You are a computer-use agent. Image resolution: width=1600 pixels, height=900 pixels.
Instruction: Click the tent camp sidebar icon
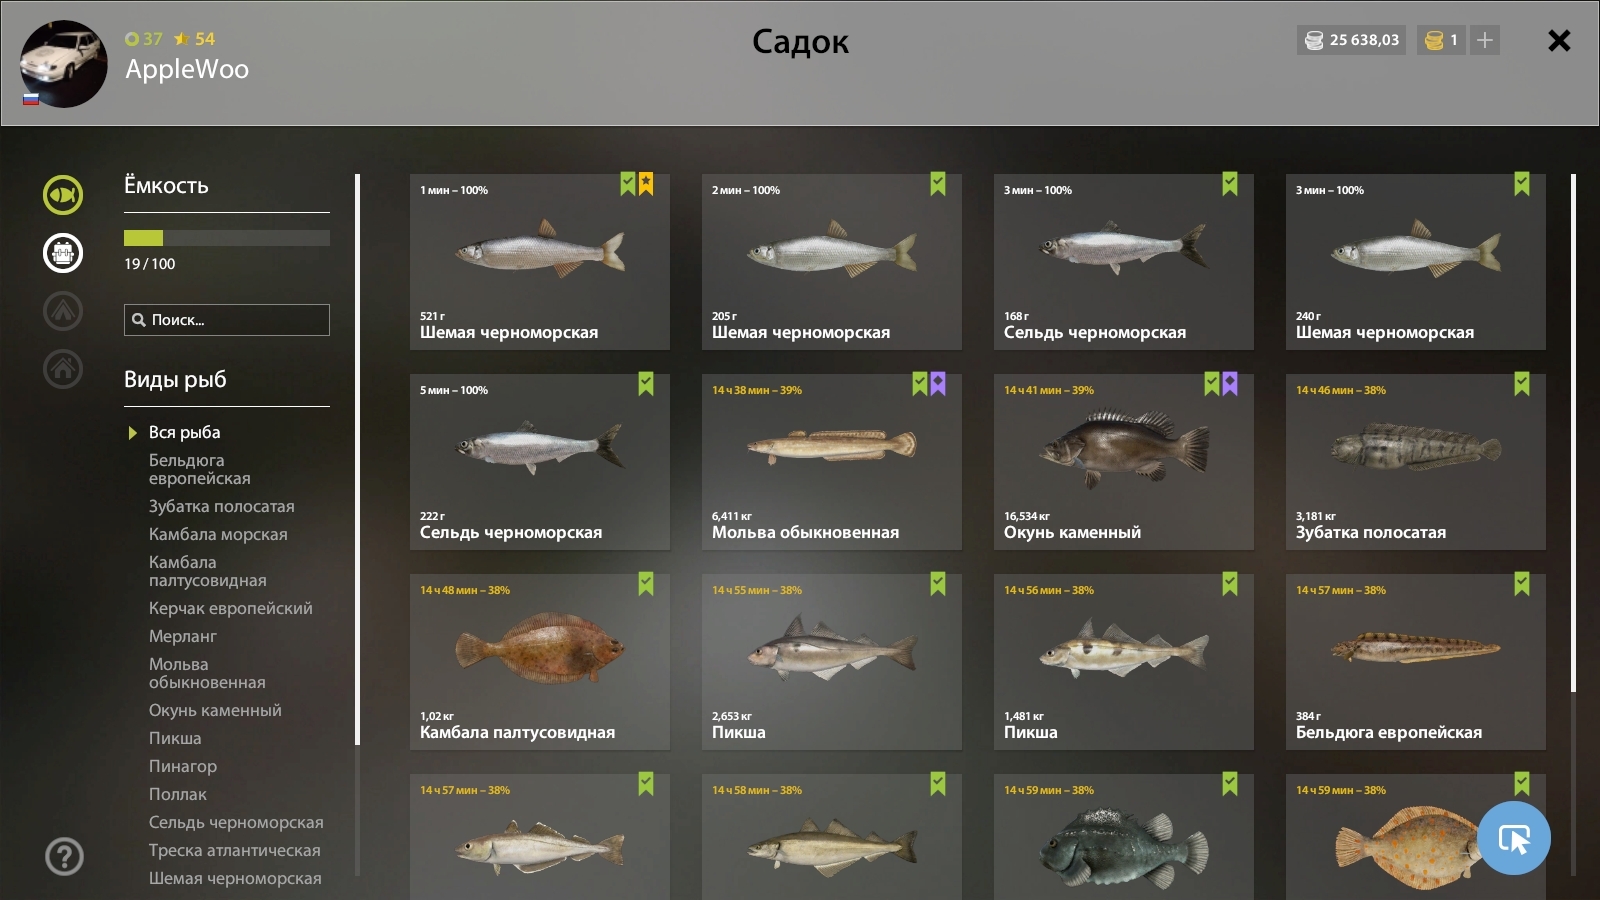pos(63,311)
